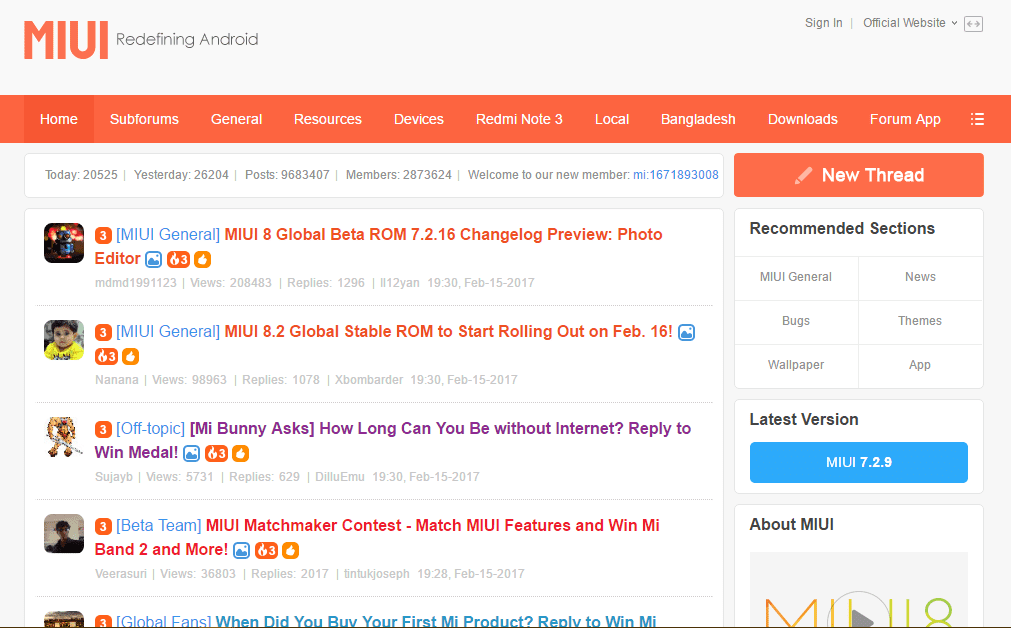Toggle the page width switch icon

coord(973,24)
